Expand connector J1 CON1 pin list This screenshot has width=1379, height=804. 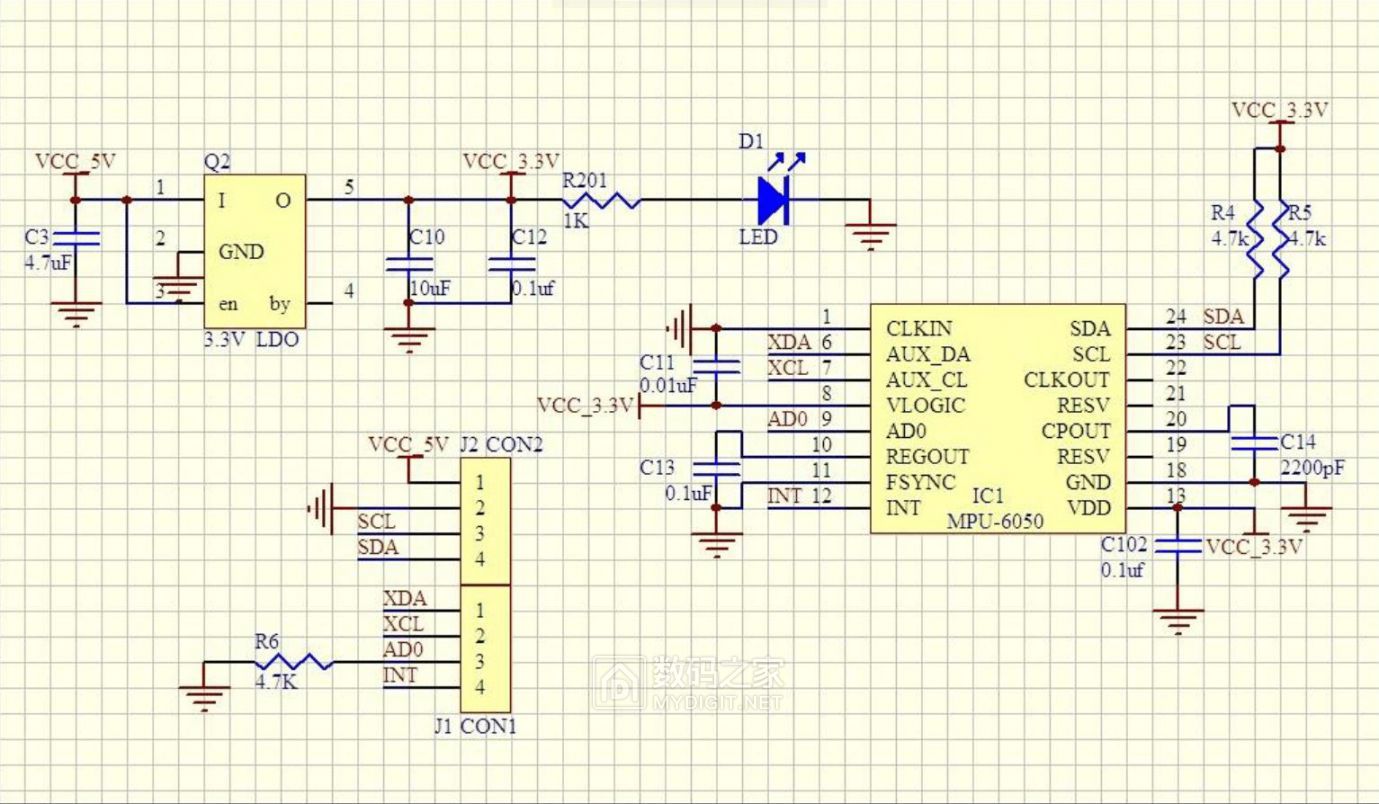click(x=487, y=648)
